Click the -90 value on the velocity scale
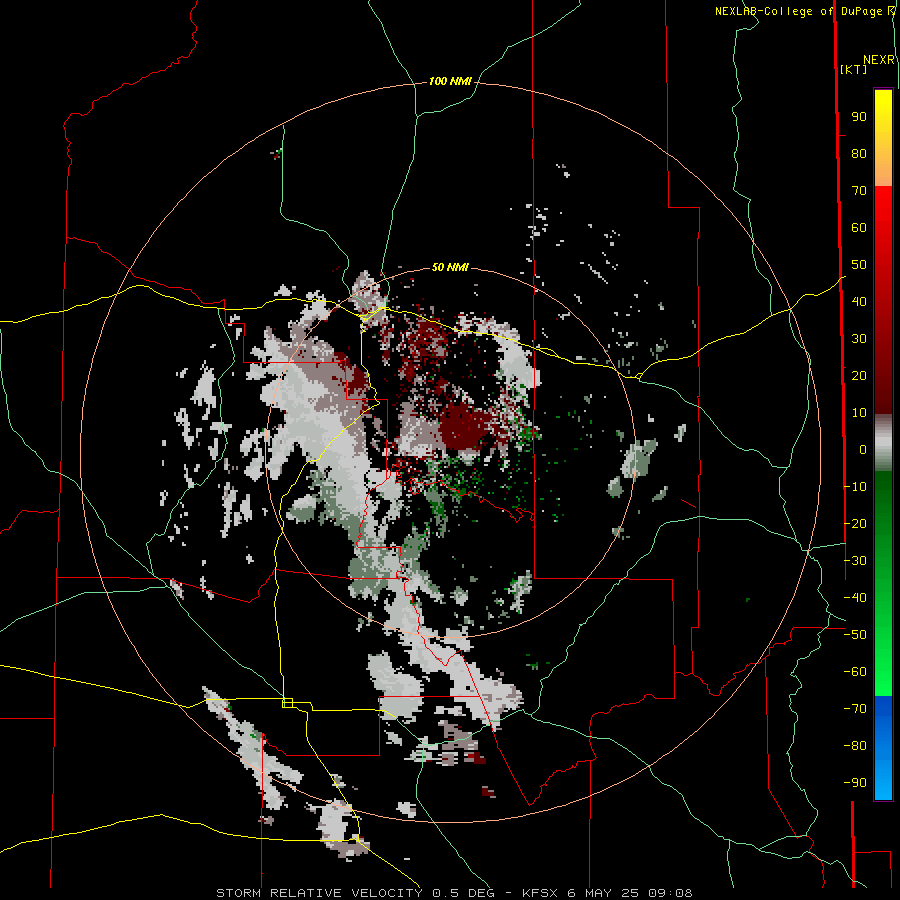This screenshot has height=900, width=900. [855, 783]
